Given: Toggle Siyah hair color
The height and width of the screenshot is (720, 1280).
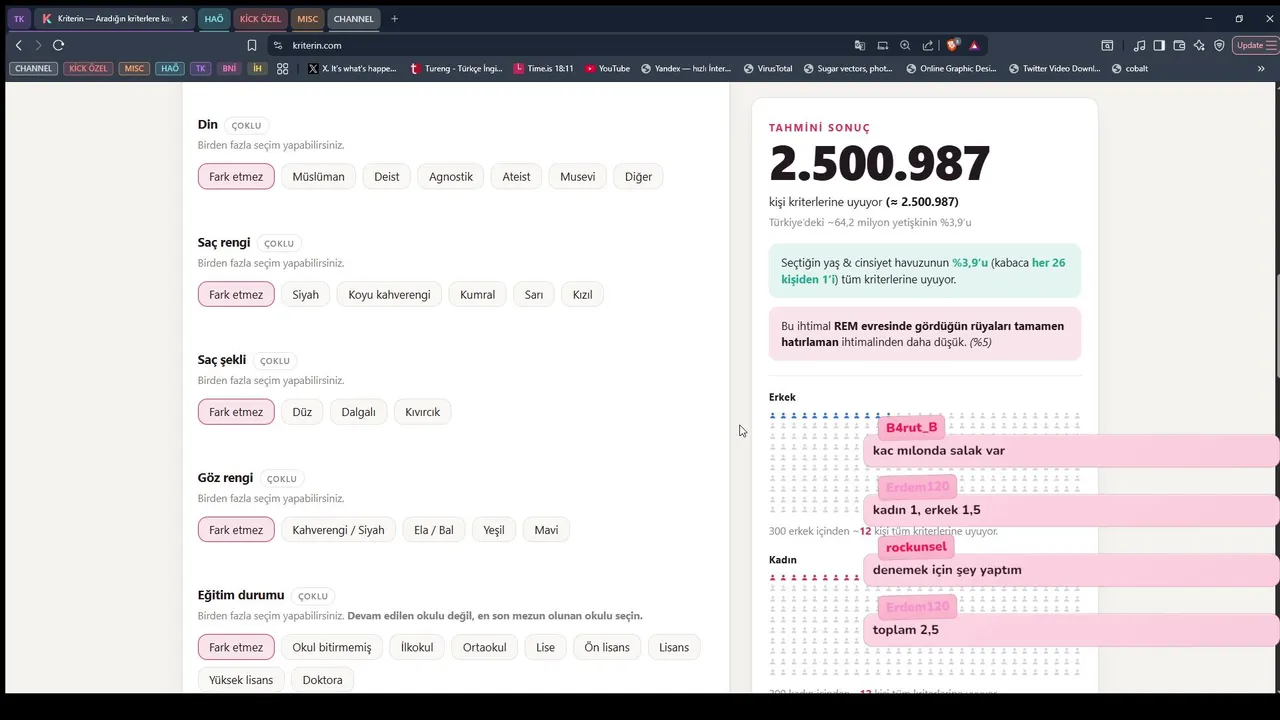Looking at the screenshot, I should coord(305,295).
